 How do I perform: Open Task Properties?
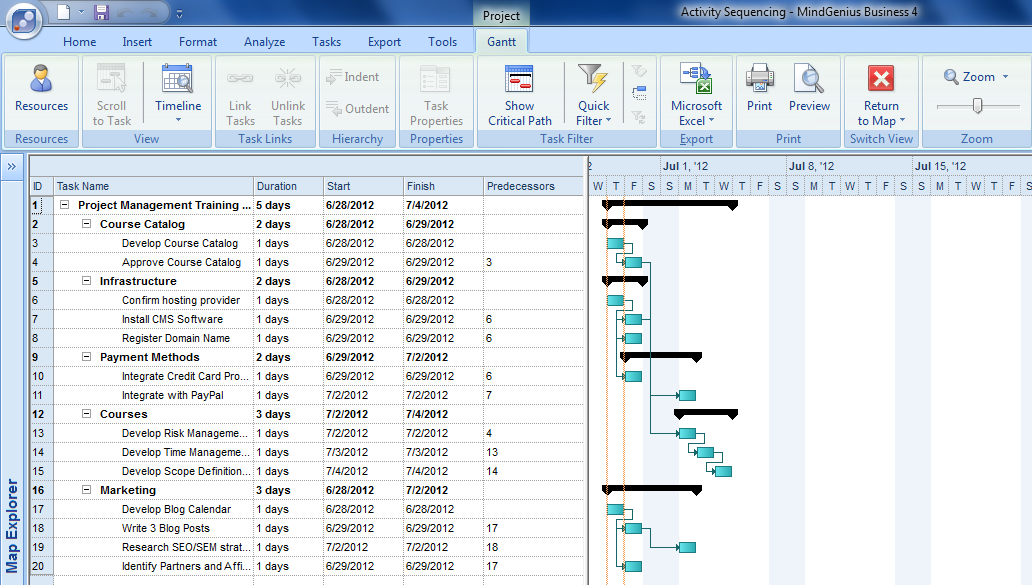tap(436, 90)
